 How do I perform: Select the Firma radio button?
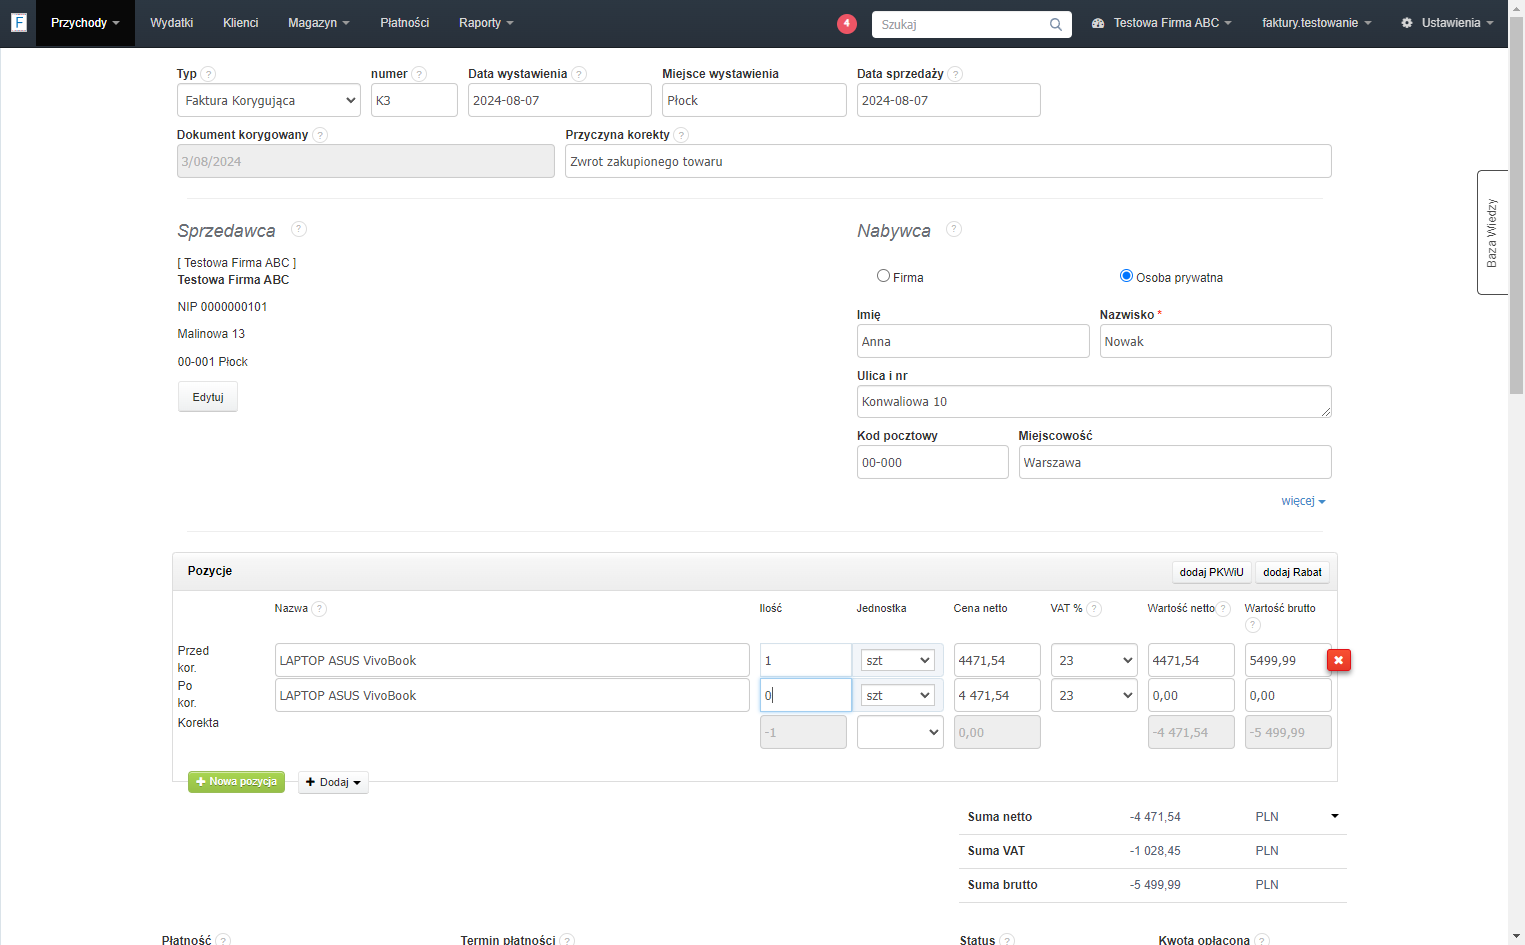[883, 276]
